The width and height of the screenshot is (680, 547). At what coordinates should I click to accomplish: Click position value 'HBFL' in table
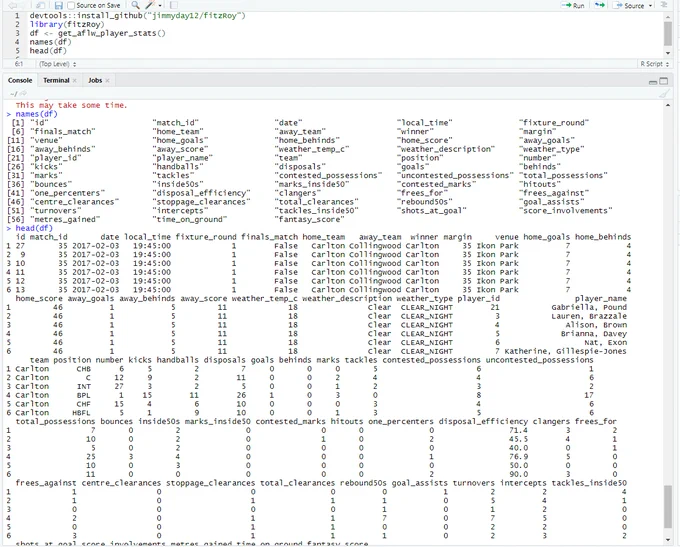coord(82,413)
